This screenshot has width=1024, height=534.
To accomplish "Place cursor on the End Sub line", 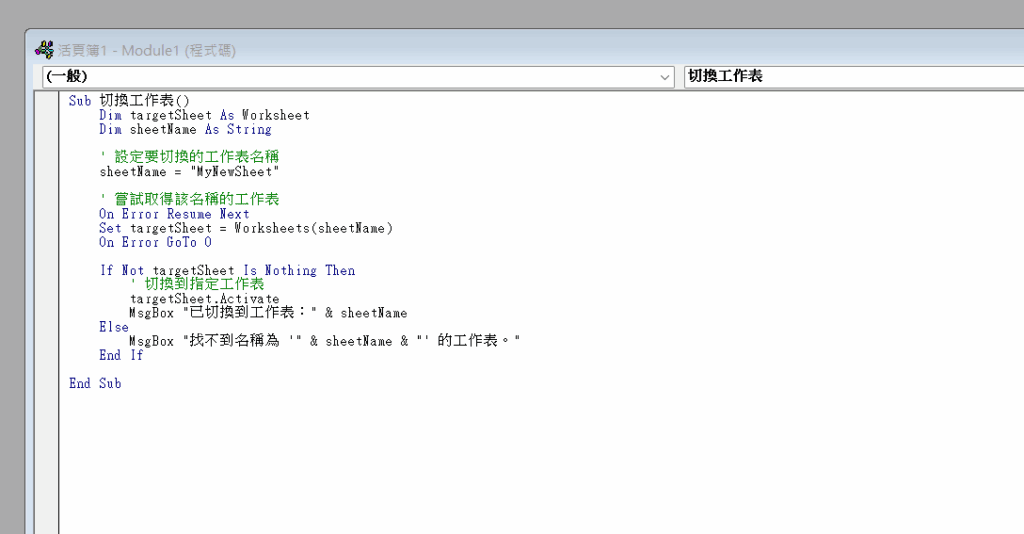I will (95, 383).
